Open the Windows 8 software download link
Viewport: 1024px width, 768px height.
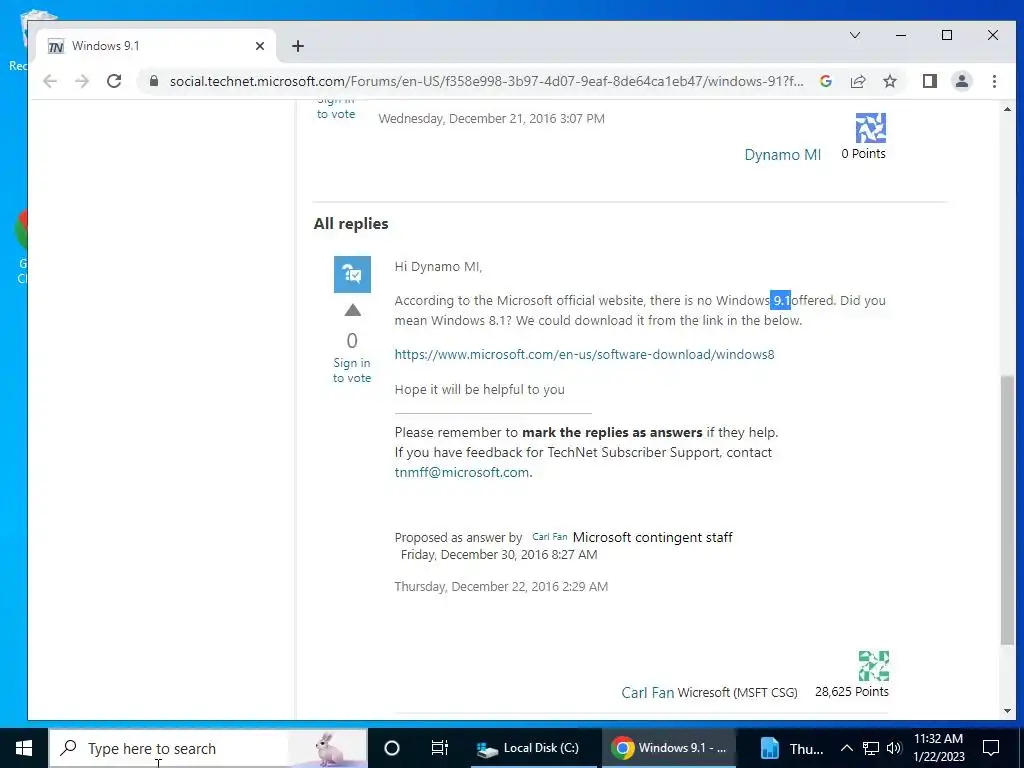click(x=584, y=355)
